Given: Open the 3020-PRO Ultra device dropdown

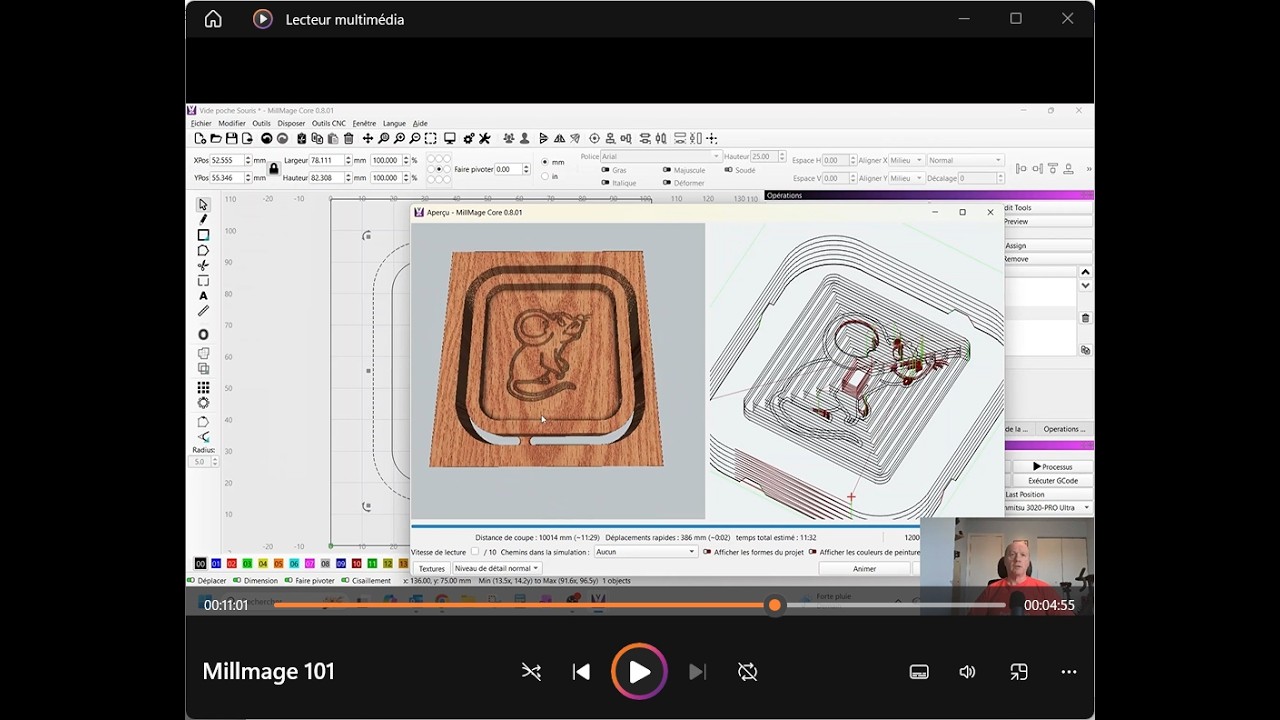Looking at the screenshot, I should pos(1048,508).
